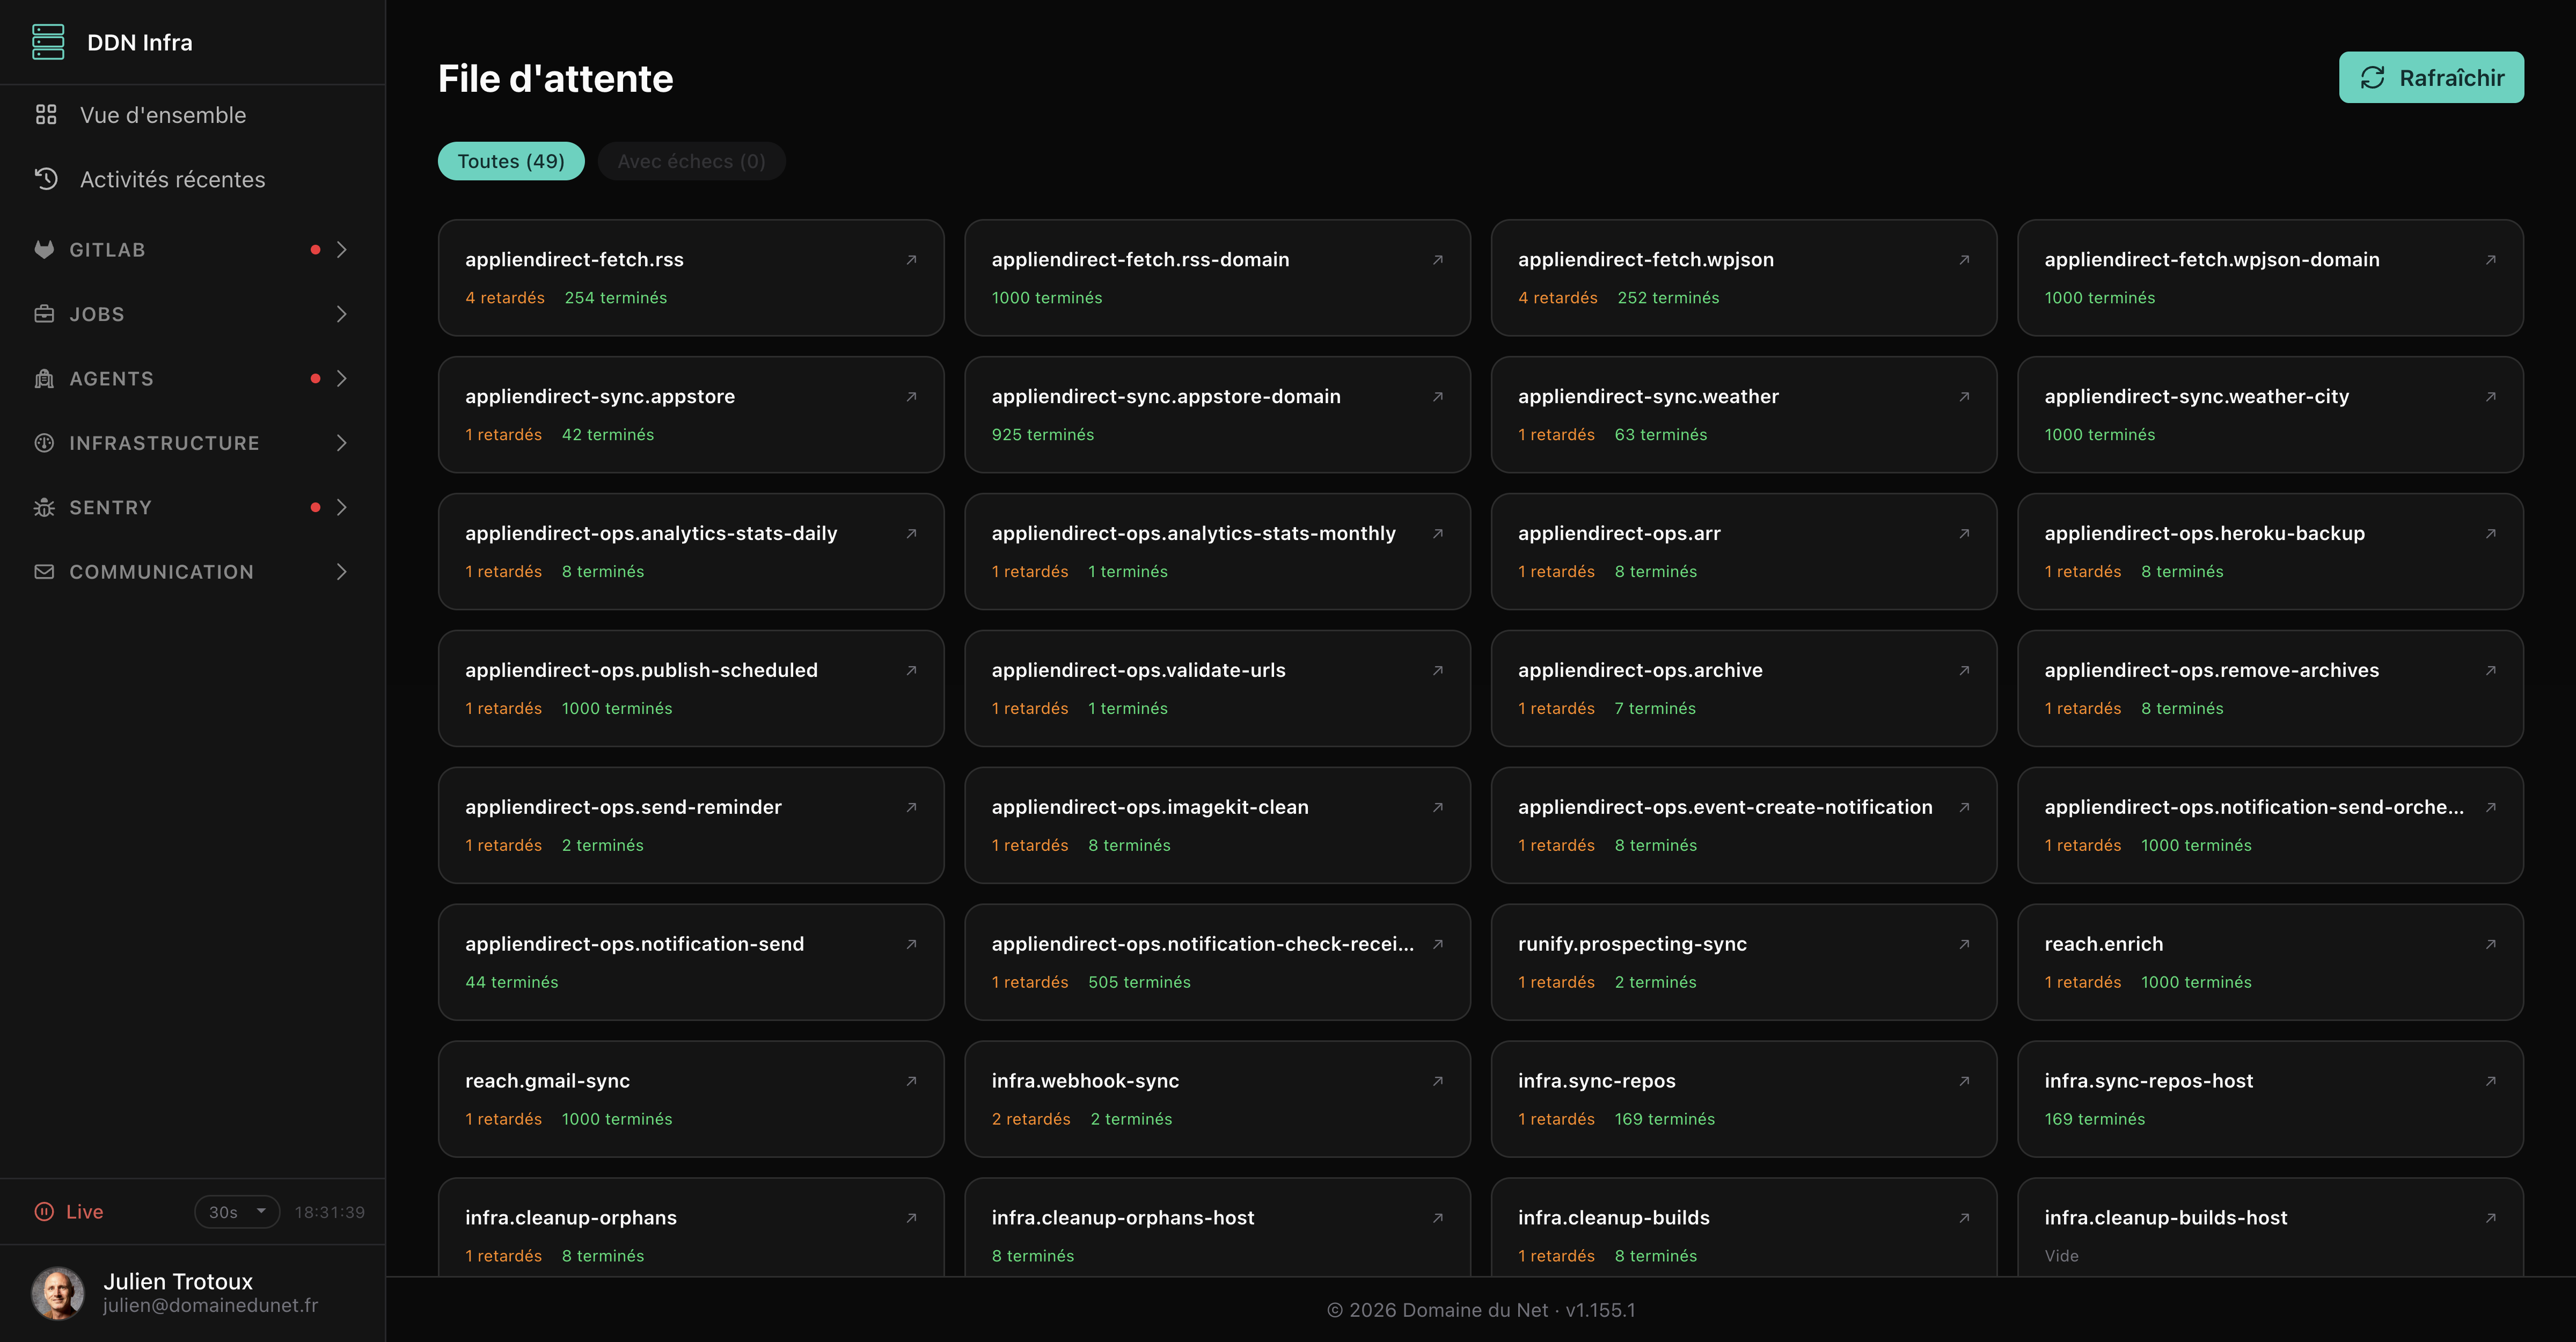This screenshot has width=2576, height=1342.
Task: Pause Live auto-refresh toggle
Action: pos(69,1212)
